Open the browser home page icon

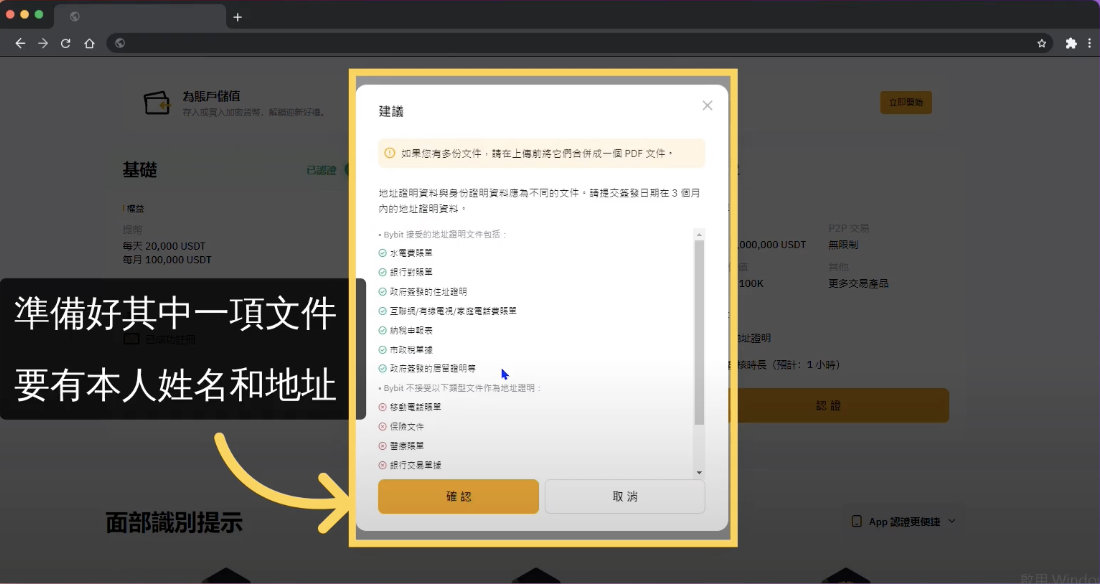coord(89,44)
